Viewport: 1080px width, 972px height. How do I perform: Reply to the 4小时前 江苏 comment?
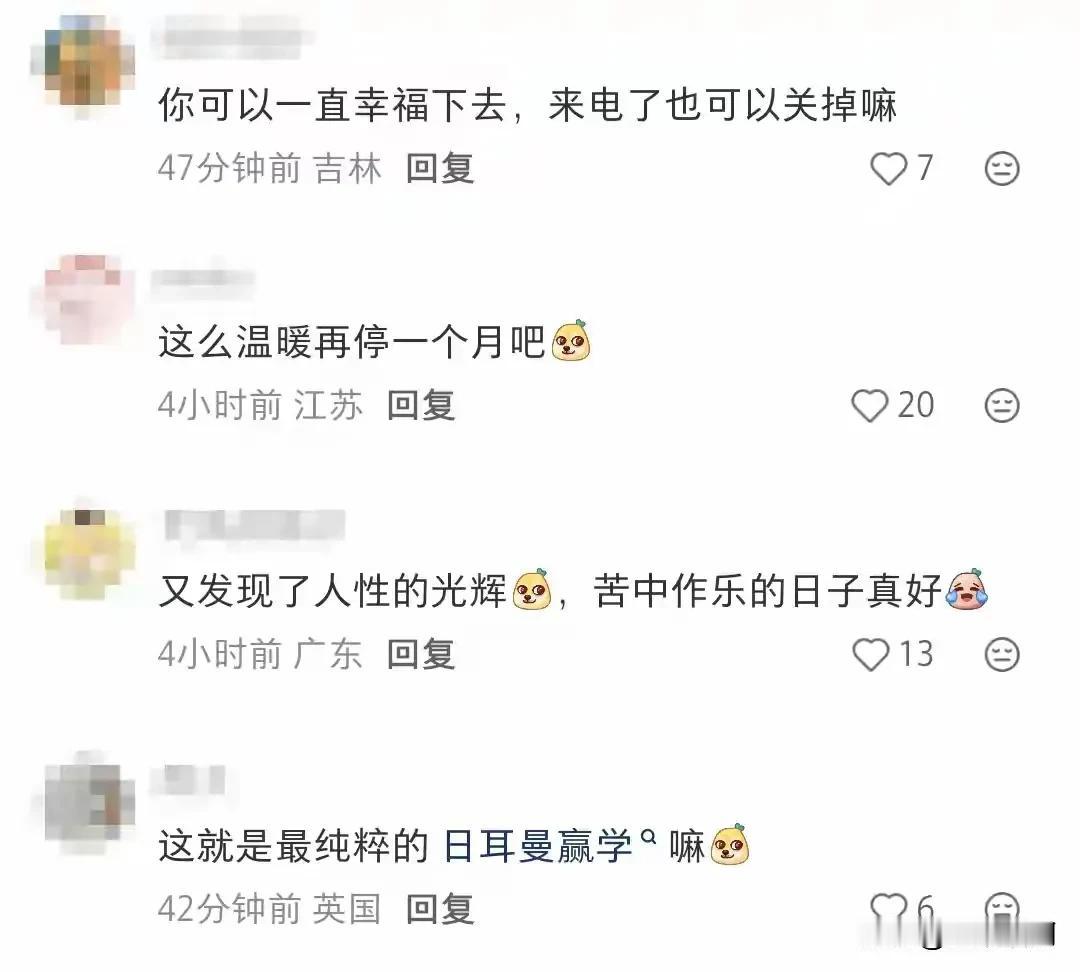click(x=421, y=405)
